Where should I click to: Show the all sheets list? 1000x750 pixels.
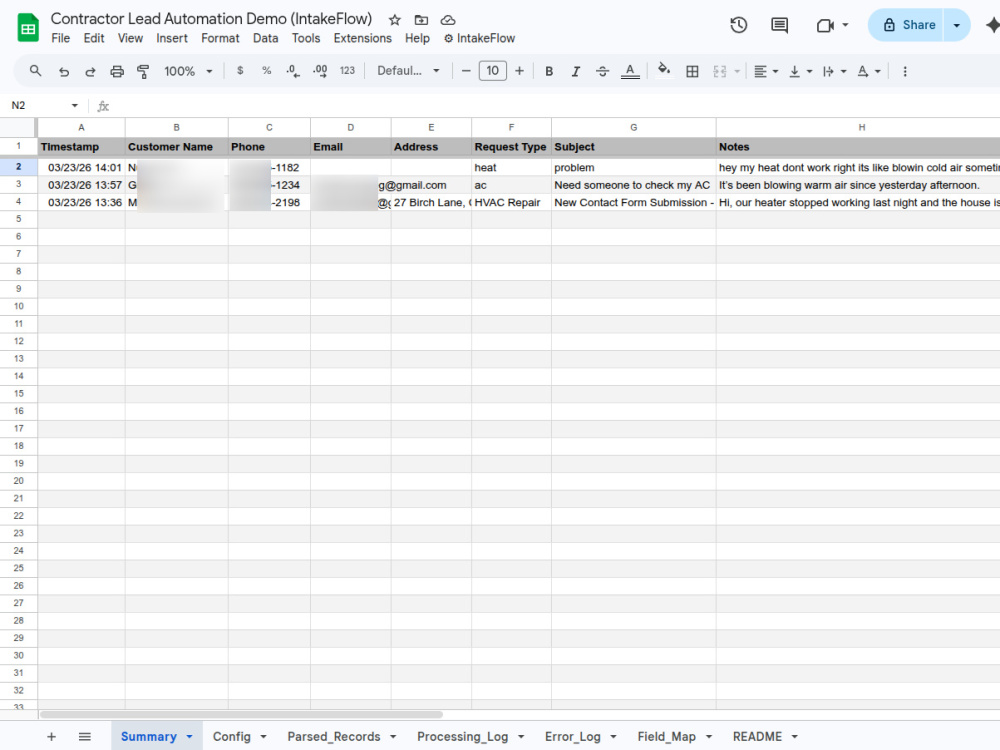(85, 737)
